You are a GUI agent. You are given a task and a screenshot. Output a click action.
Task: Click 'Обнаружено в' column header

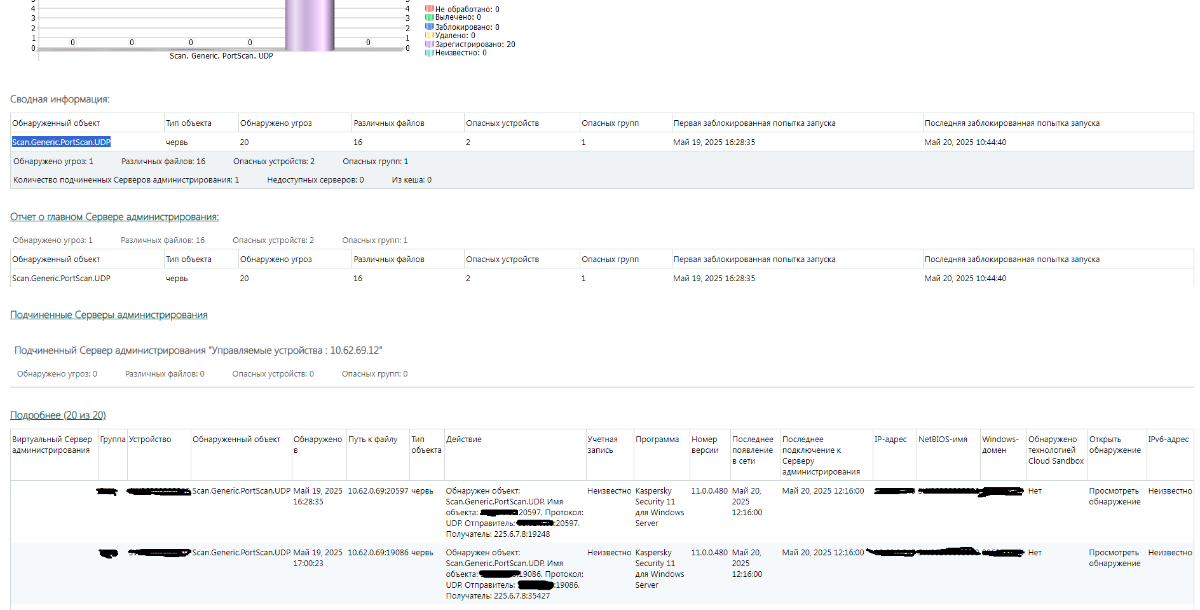pyautogui.click(x=317, y=445)
